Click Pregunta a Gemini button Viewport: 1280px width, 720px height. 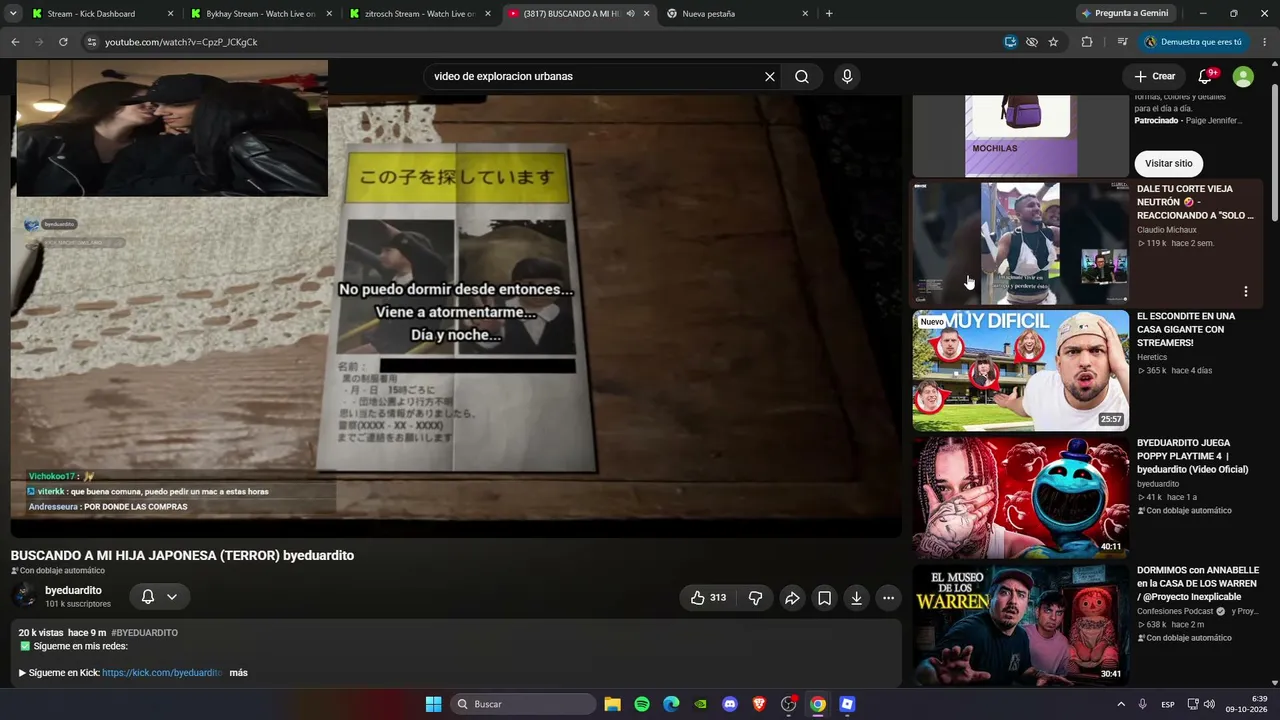tap(1124, 14)
